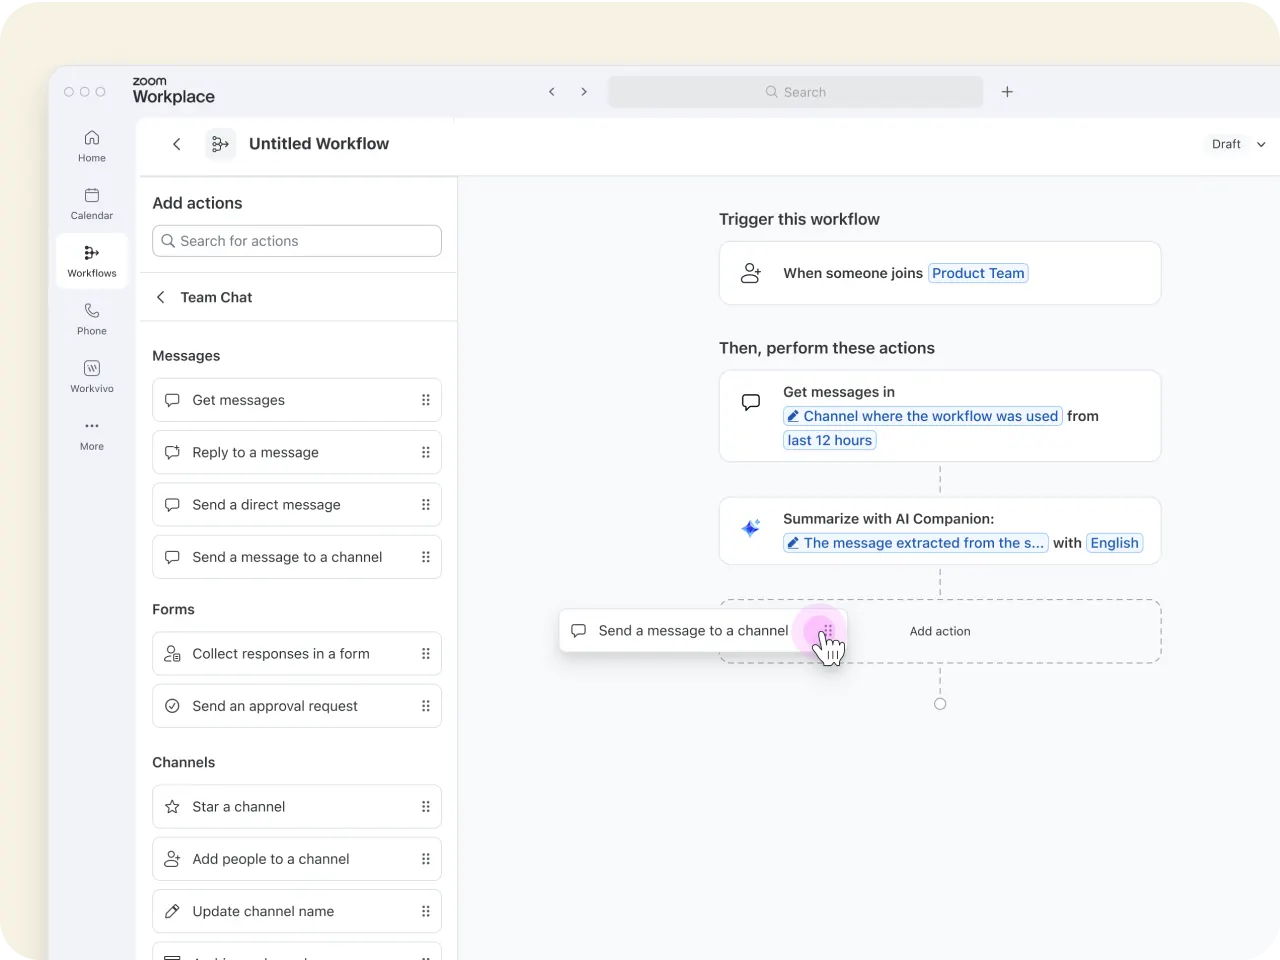
Task: Click the Add action placeholder
Action: click(939, 631)
